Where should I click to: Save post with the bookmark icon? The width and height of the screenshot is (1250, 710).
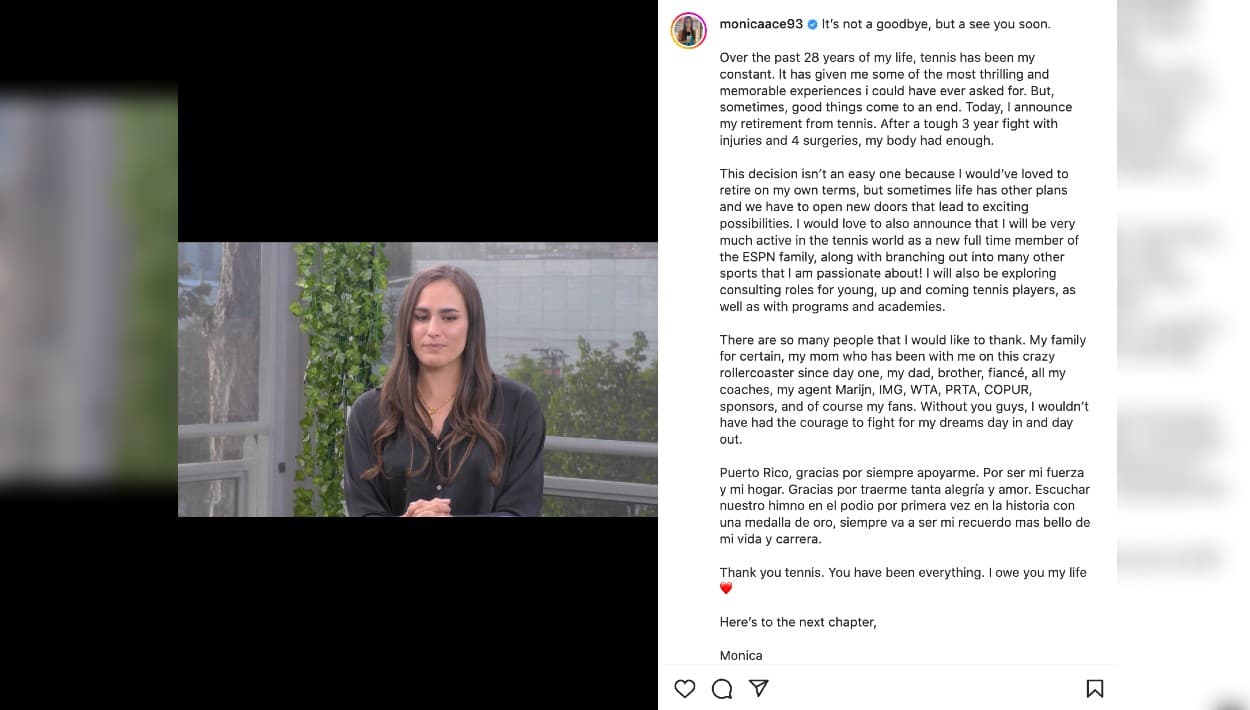[x=1095, y=688]
